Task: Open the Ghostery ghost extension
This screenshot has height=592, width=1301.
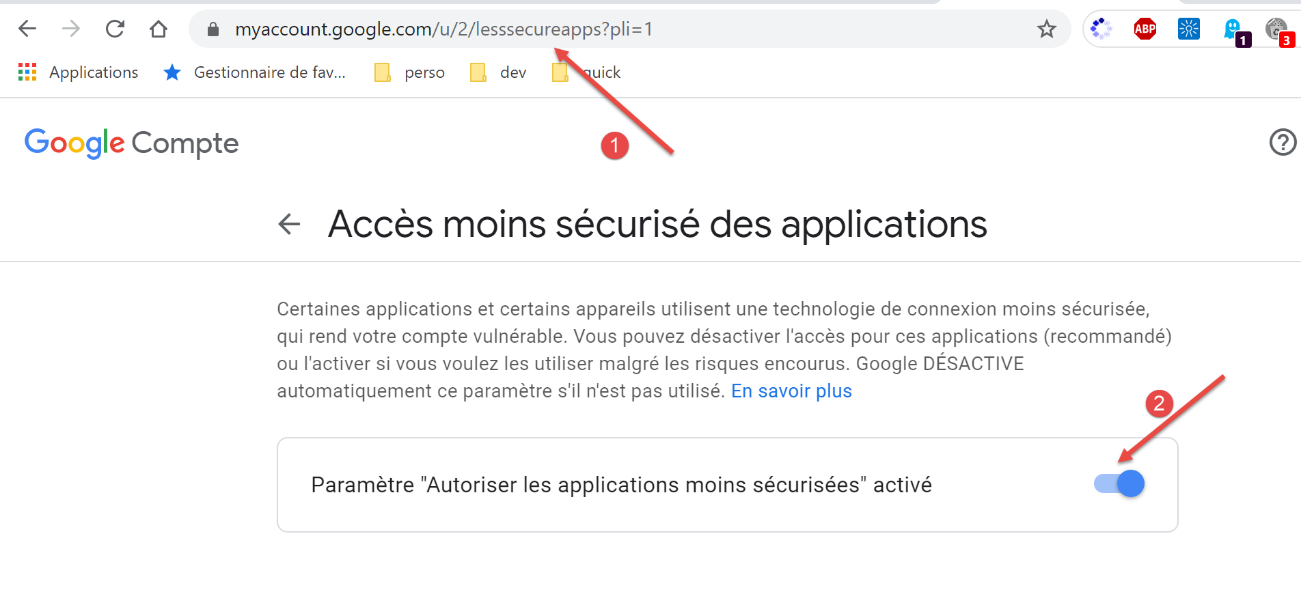Action: point(1232,30)
